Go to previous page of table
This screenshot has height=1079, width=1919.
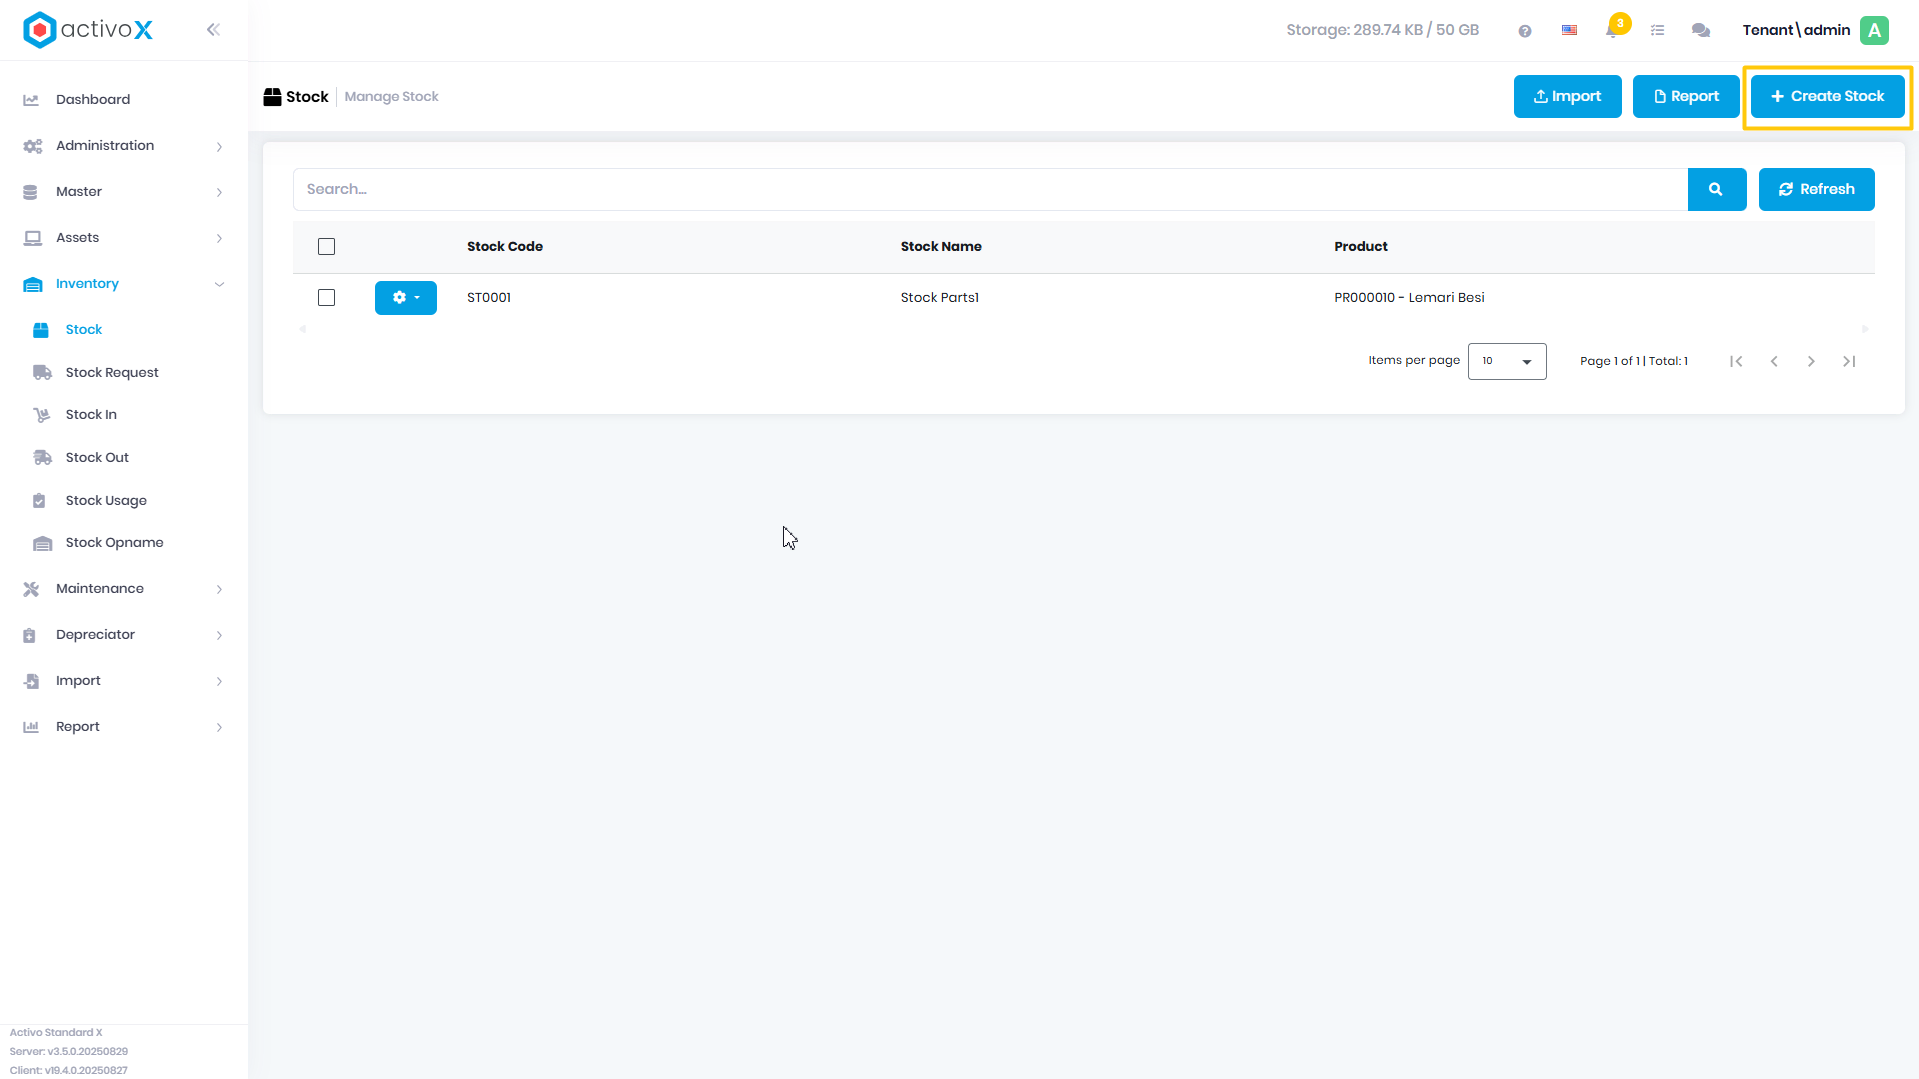tap(1774, 361)
